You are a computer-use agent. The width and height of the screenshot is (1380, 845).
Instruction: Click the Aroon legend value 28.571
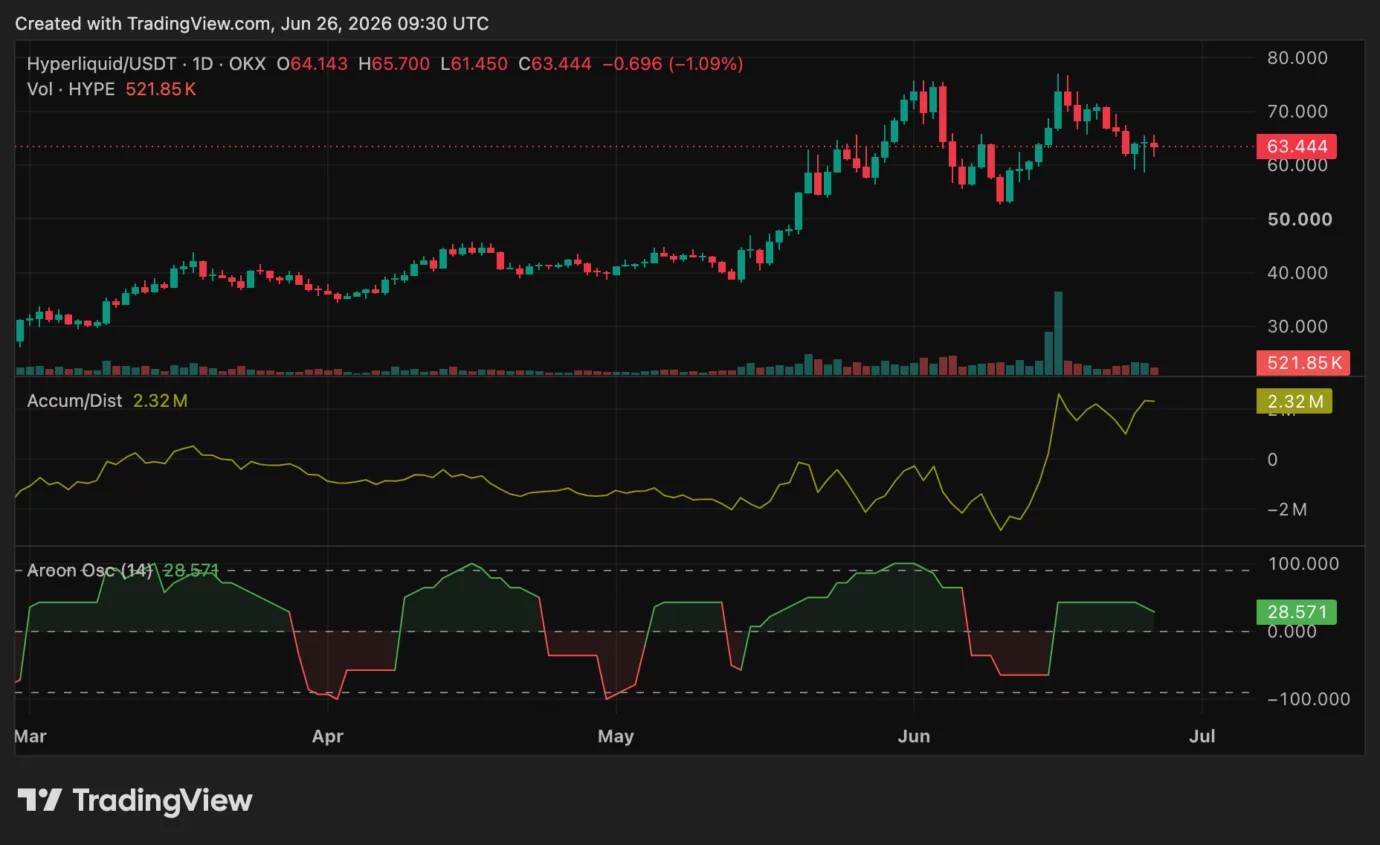click(x=190, y=571)
